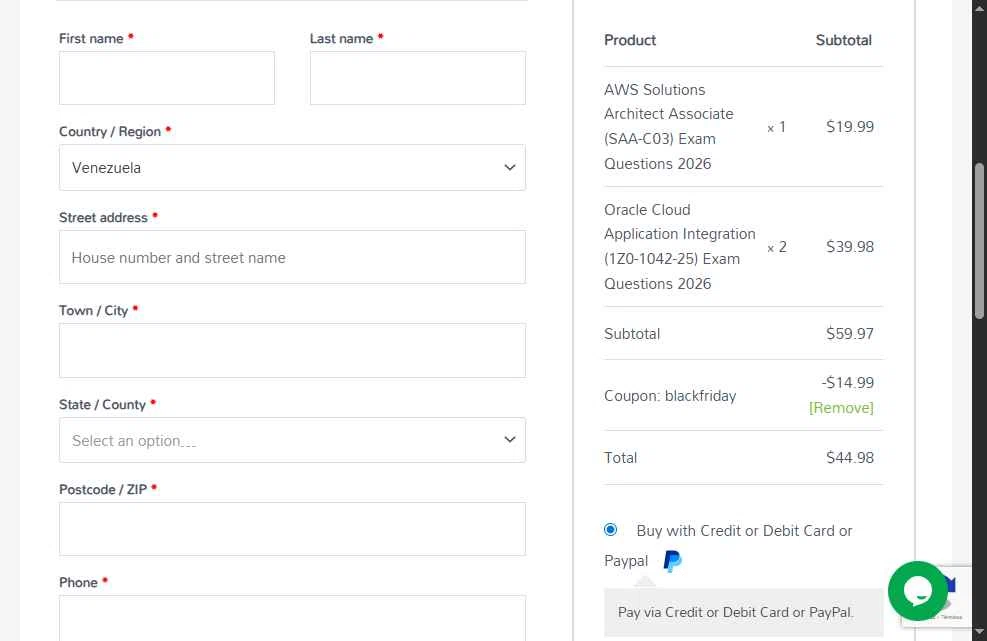Click the page vertical scrollbar thumb
The width and height of the screenshot is (987, 641).
click(x=979, y=241)
